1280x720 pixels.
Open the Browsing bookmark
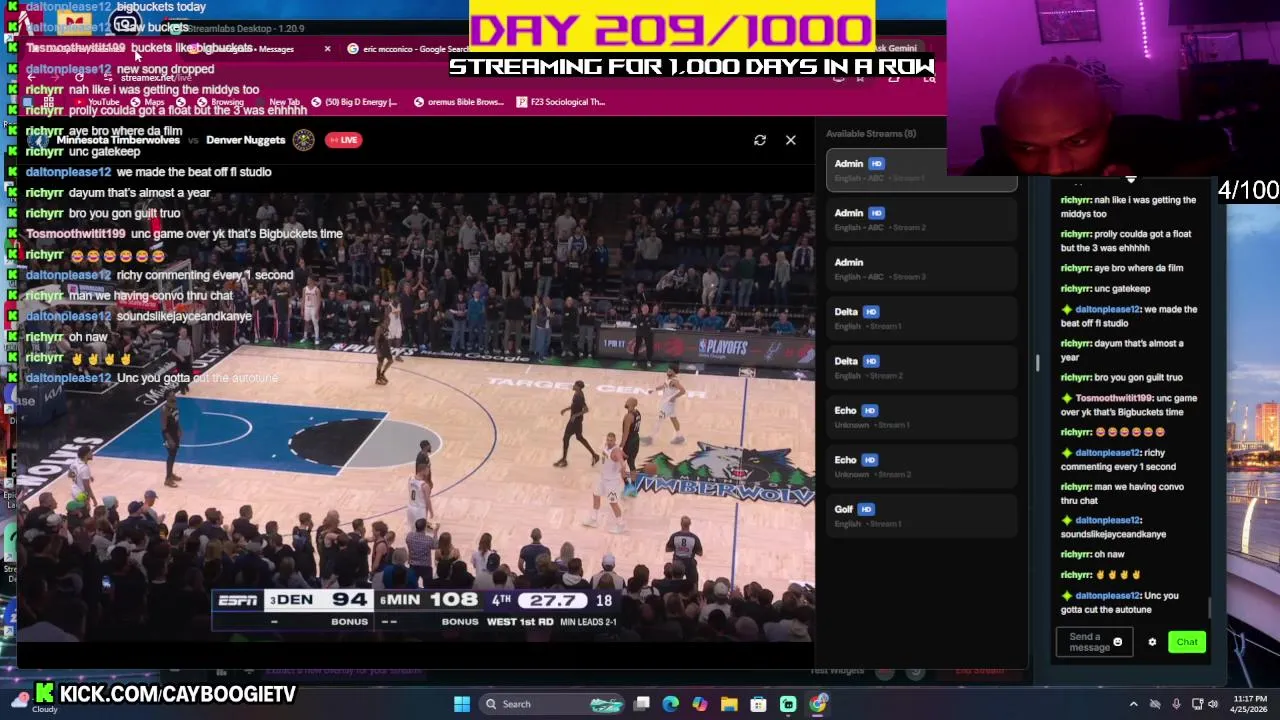(219, 102)
